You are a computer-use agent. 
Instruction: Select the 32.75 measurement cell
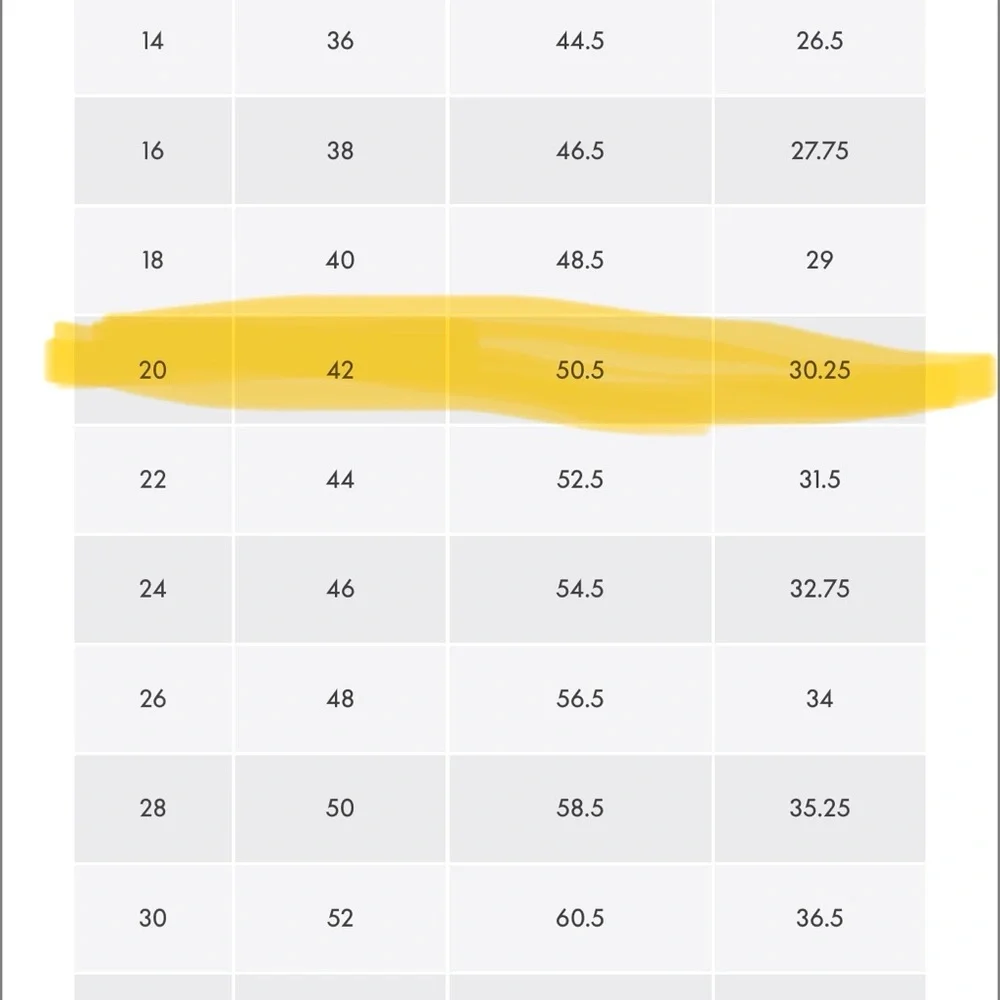(820, 589)
